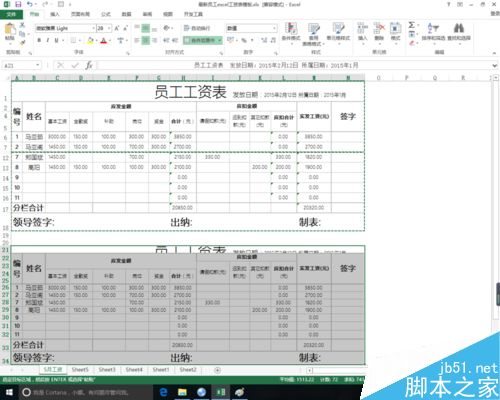Click Format cells icon in cells group
500x400 pixels.
[395, 29]
